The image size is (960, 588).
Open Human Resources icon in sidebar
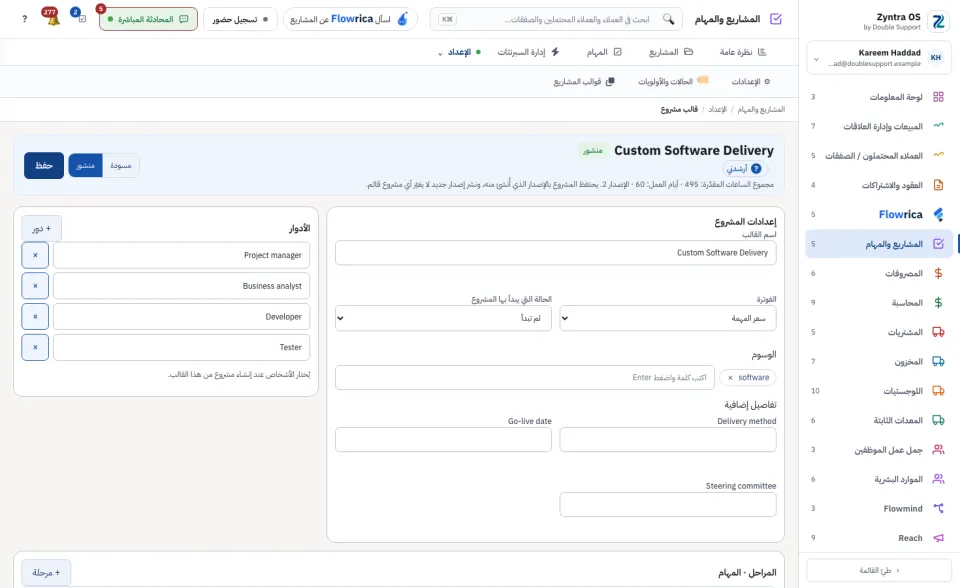pyautogui.click(x=938, y=479)
